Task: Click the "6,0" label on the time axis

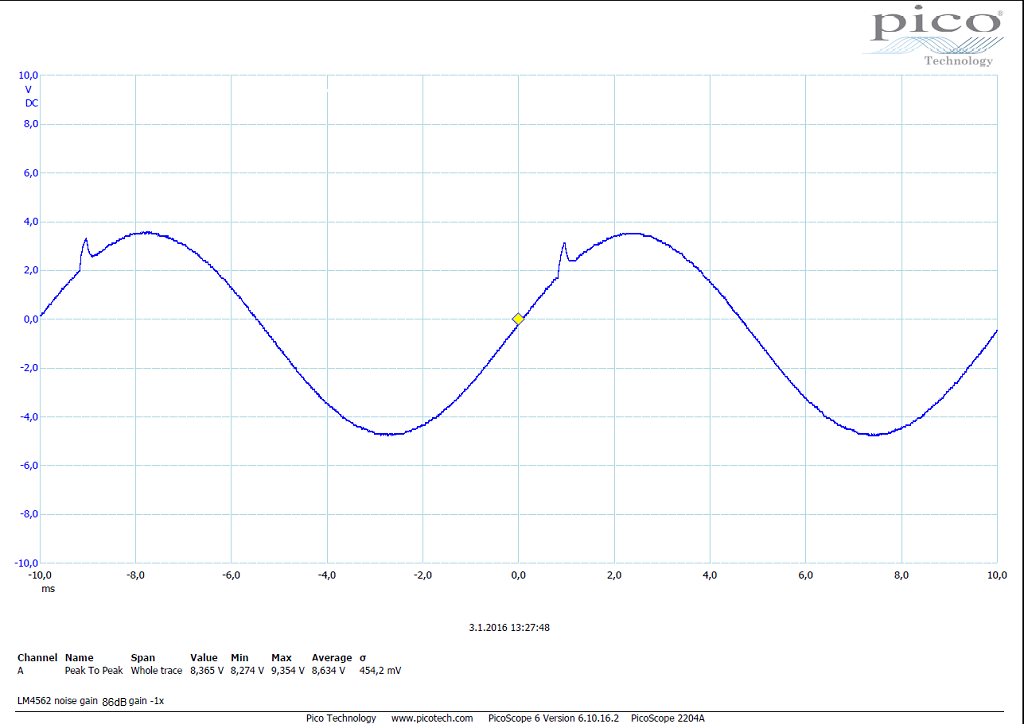Action: pos(805,575)
